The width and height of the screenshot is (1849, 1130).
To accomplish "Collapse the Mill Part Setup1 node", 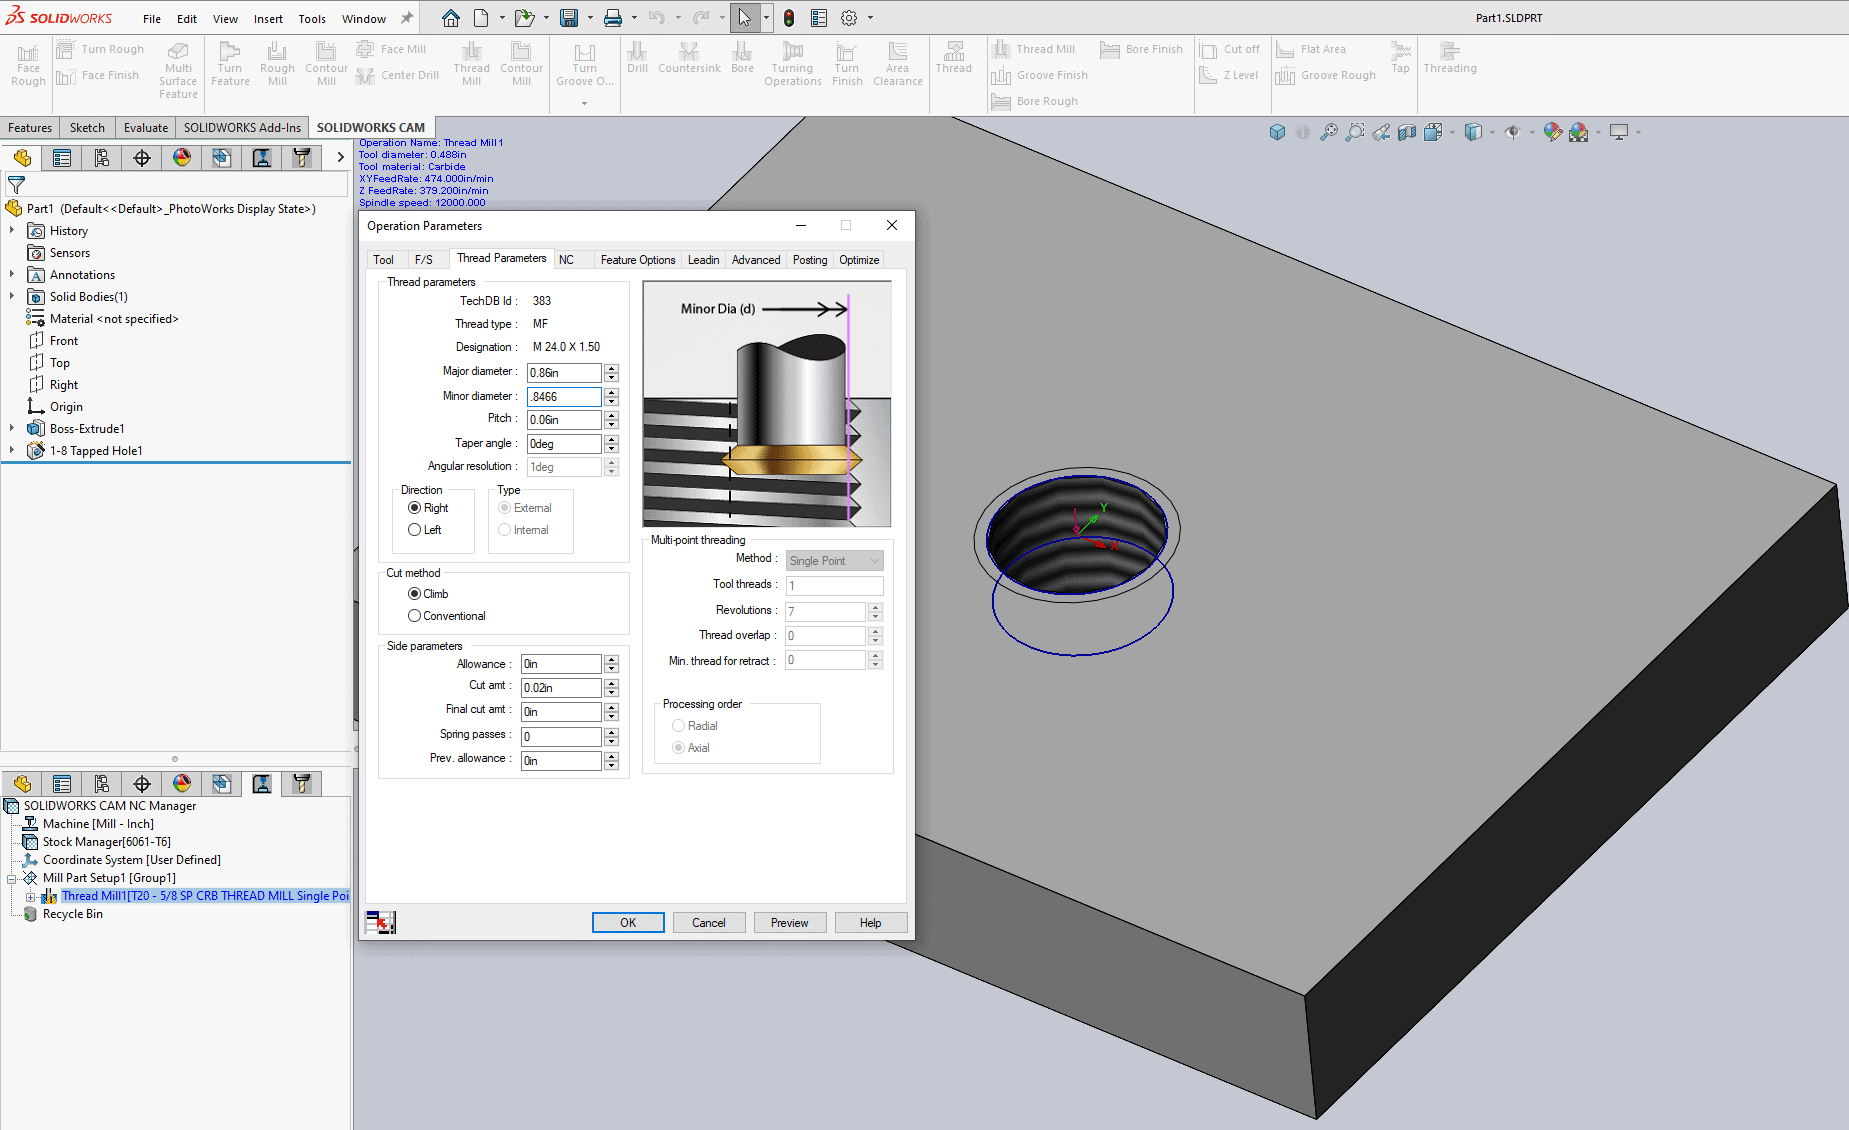I will (x=12, y=878).
